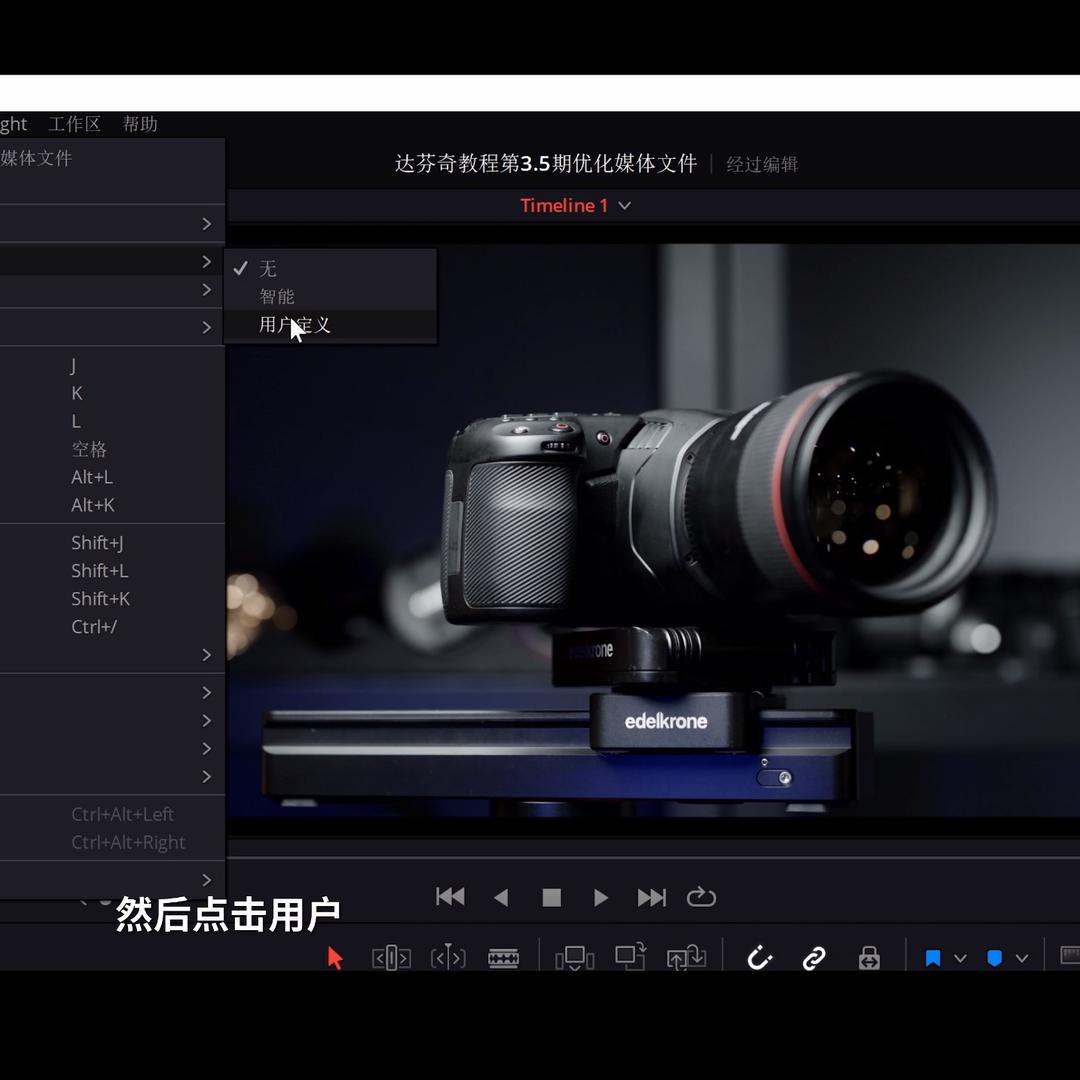1080x1080 pixels.
Task: Click the Insert Clip icon
Action: (x=575, y=958)
